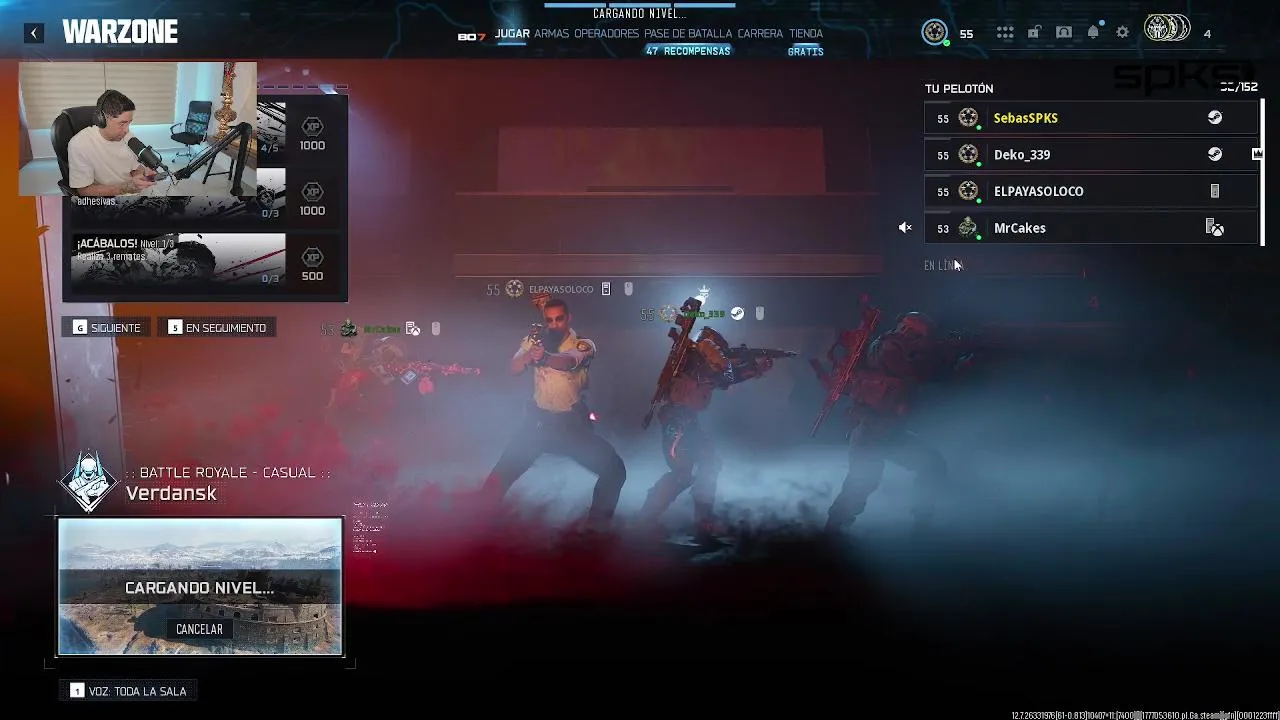Click the party count number 4
This screenshot has width=1280, height=720.
click(1207, 34)
